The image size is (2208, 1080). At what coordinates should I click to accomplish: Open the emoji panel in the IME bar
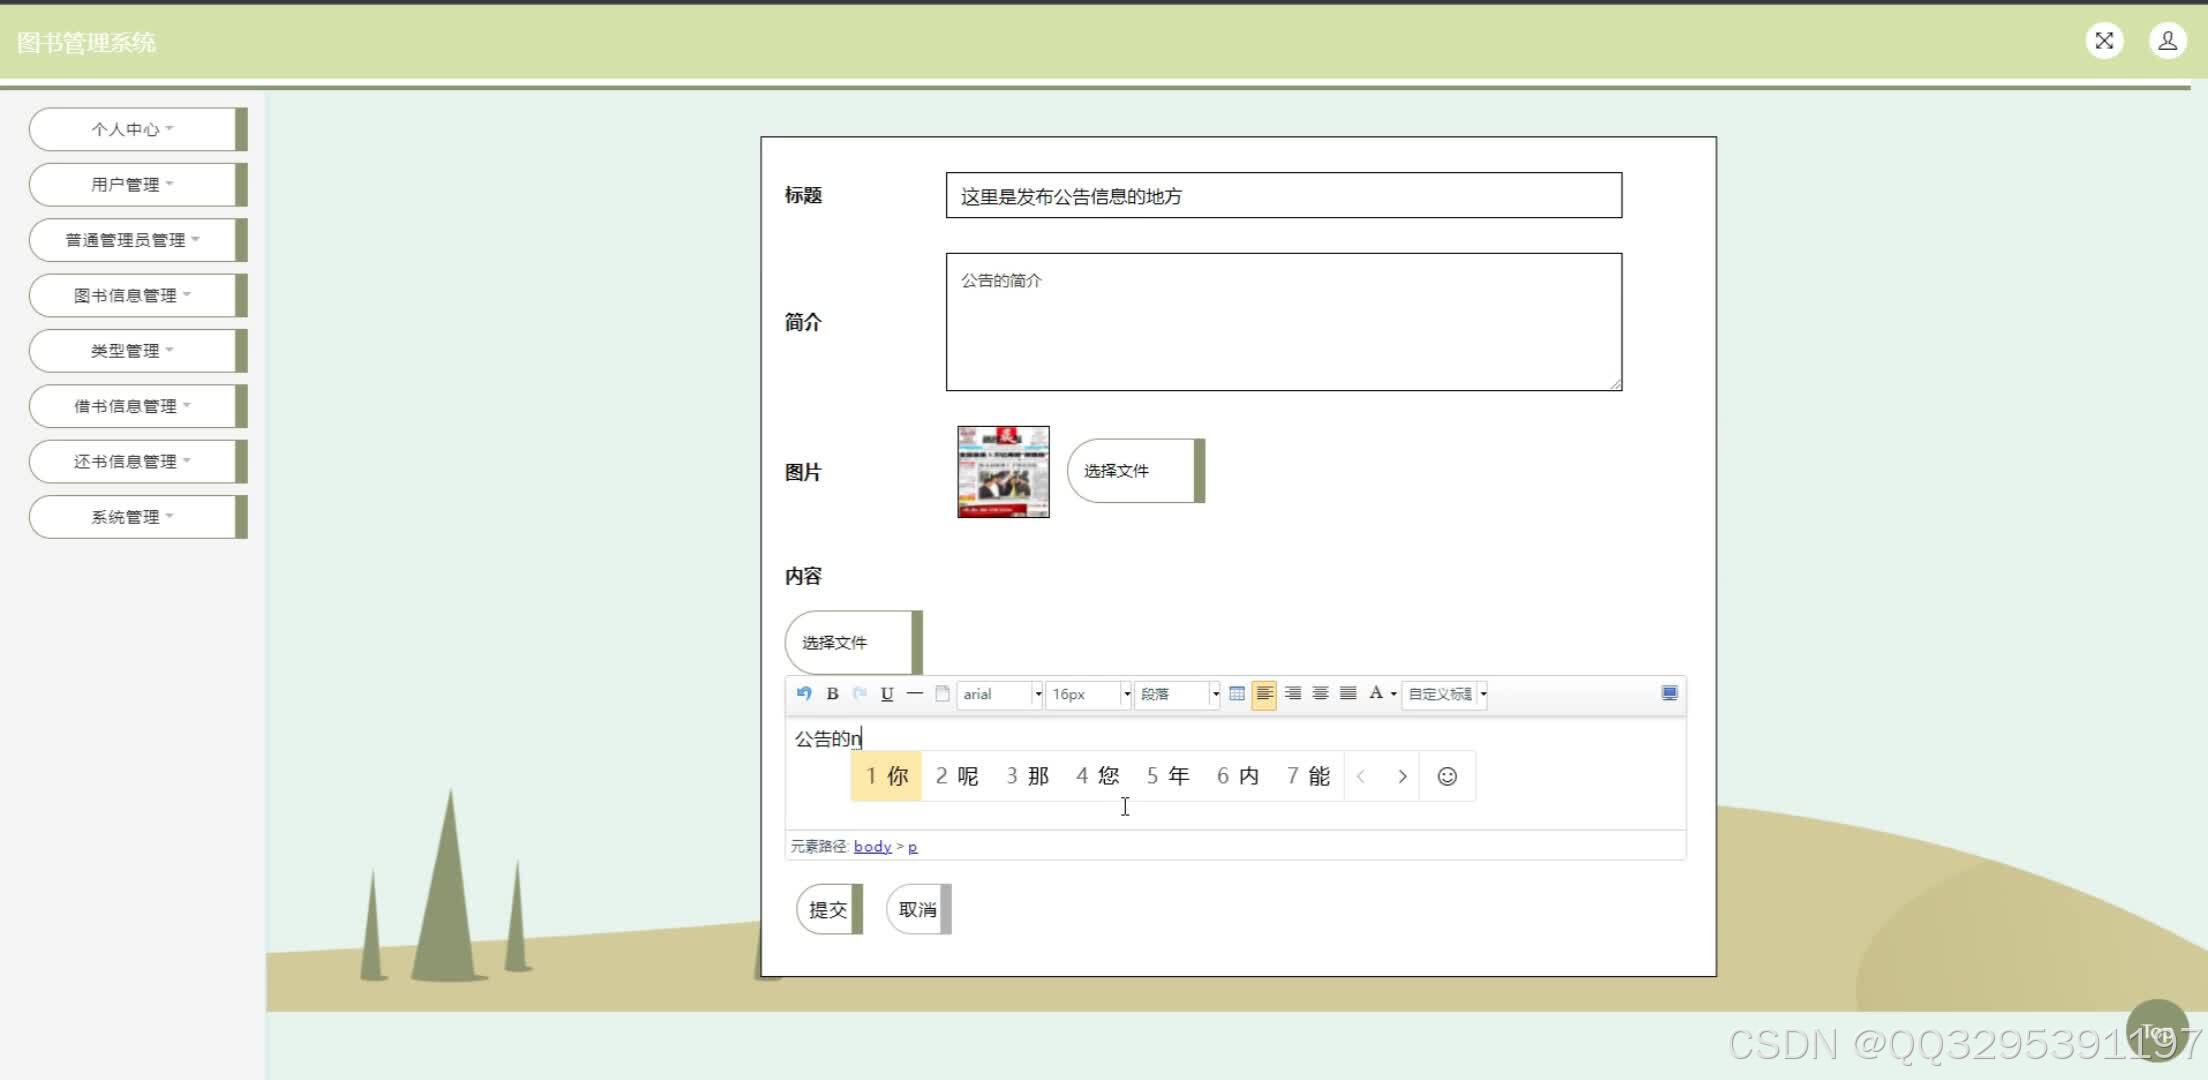1447,776
